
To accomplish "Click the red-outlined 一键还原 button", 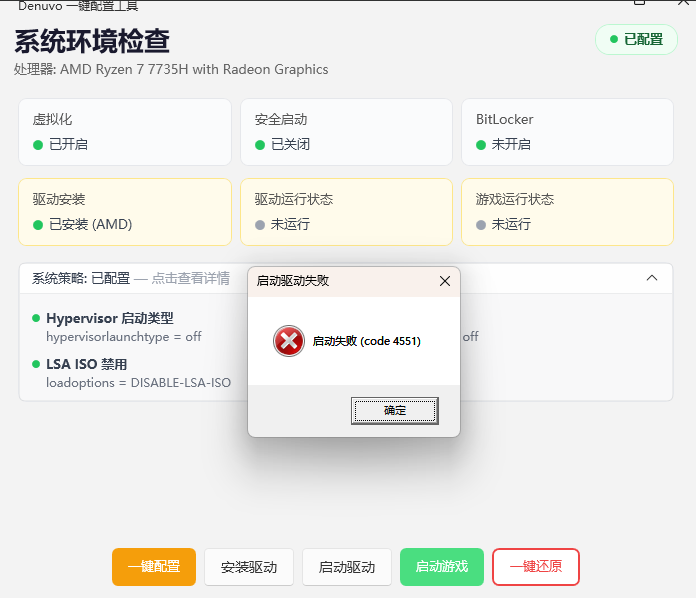I will click(x=535, y=567).
